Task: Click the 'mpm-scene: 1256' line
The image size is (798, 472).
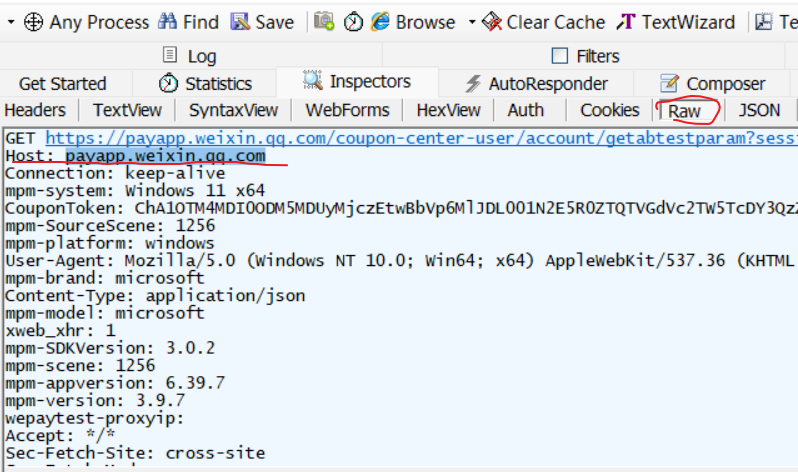Action: point(80,366)
